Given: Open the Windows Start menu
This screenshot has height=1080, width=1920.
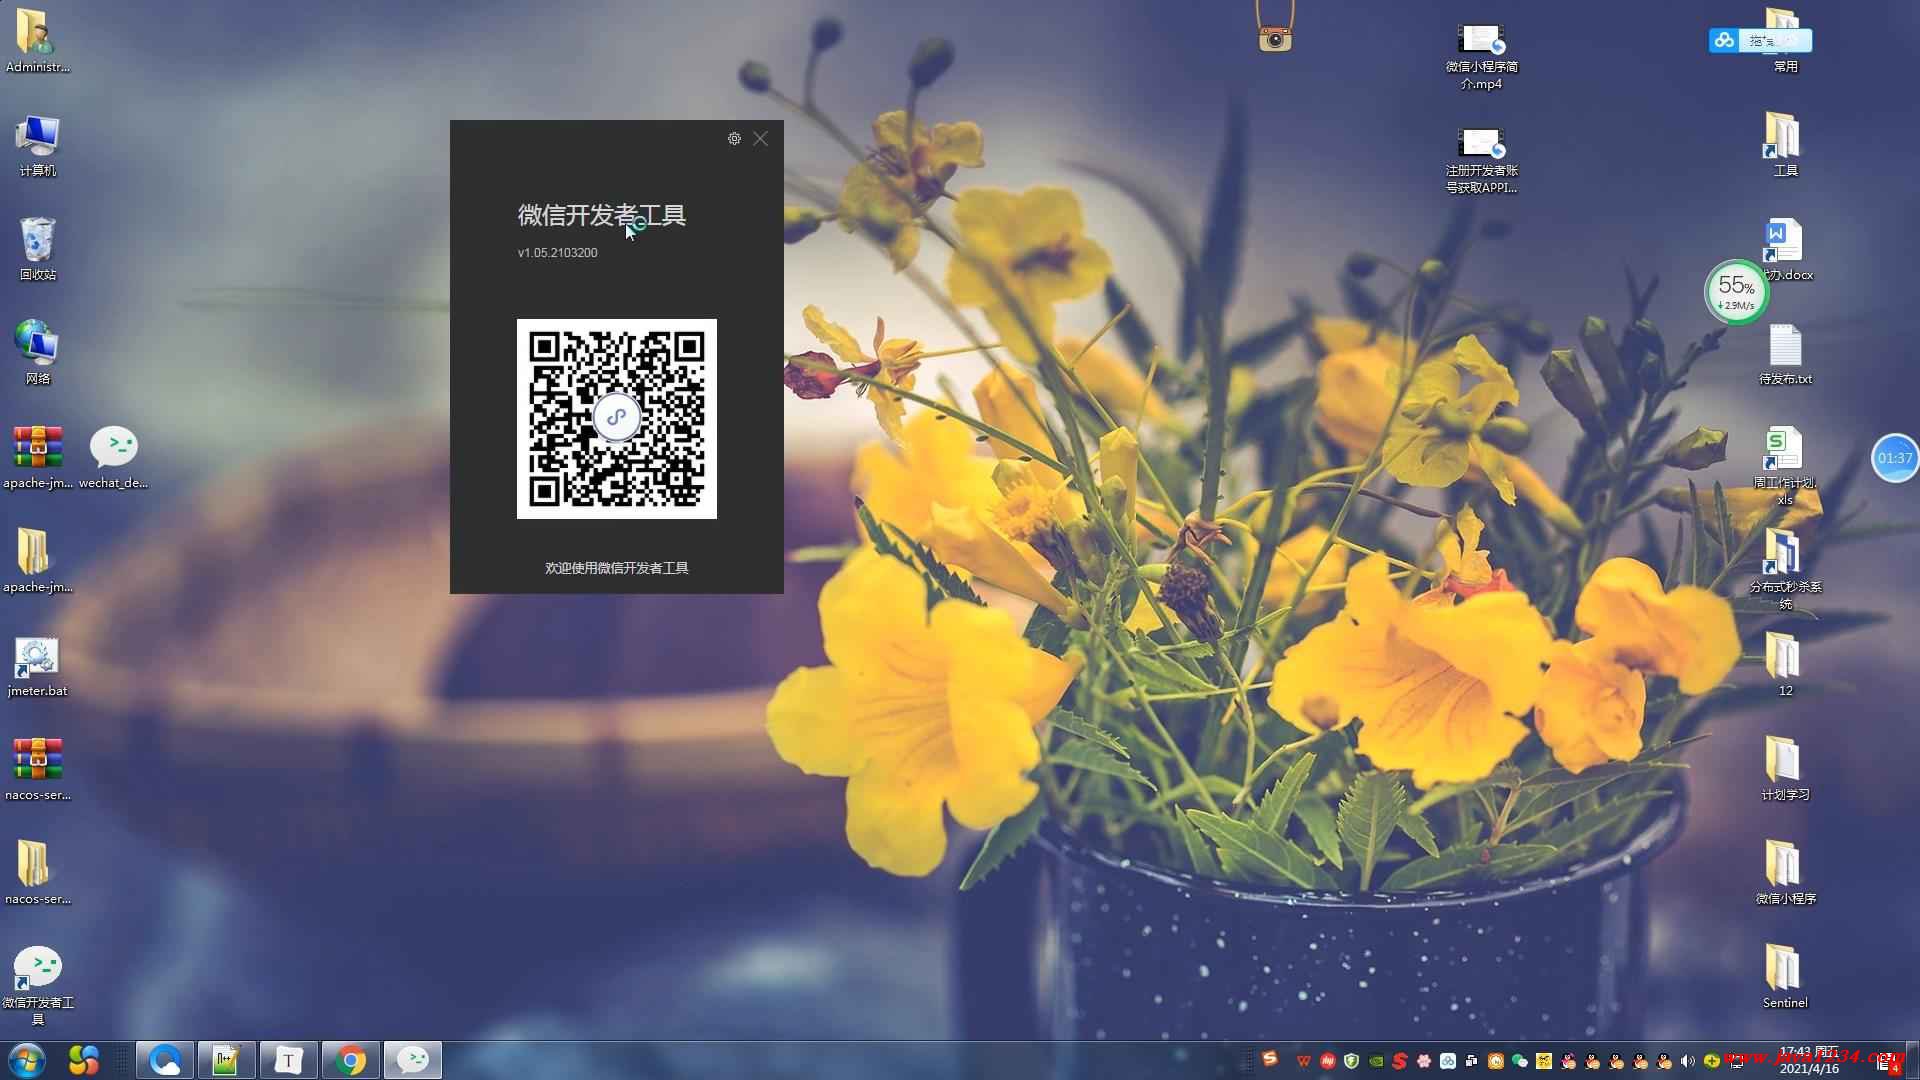Looking at the screenshot, I should pos(26,1060).
